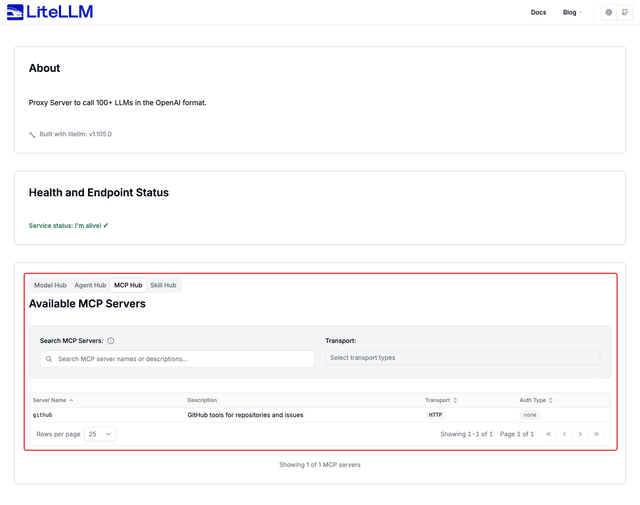Open the Docs link

[x=538, y=12]
